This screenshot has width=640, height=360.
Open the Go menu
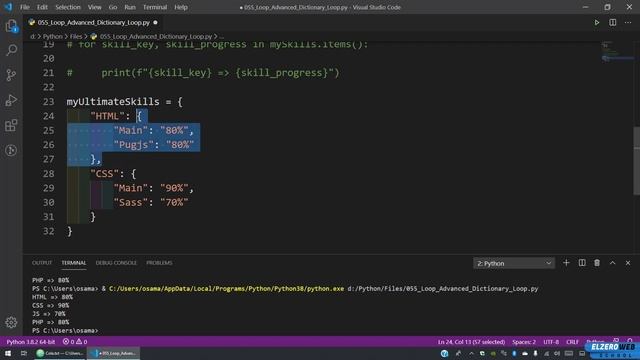point(113,7)
